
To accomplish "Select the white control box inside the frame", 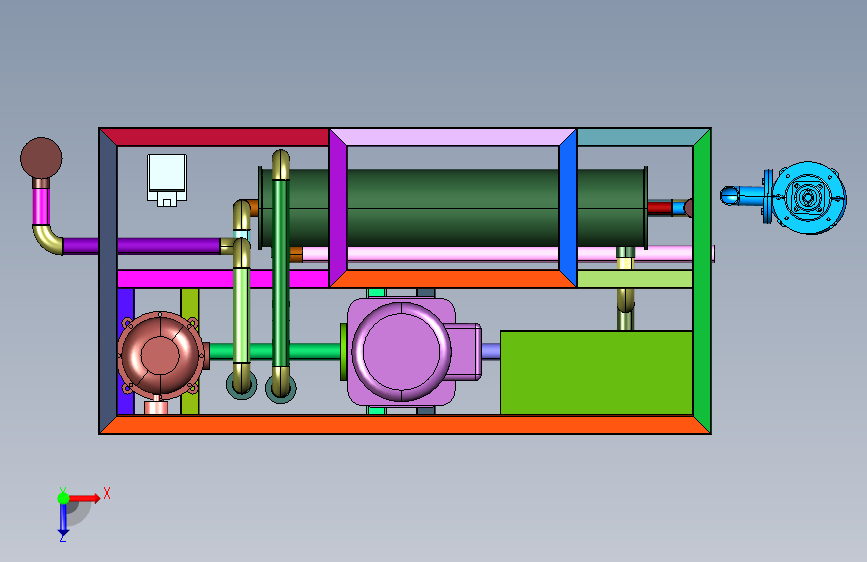I will pos(166,180).
